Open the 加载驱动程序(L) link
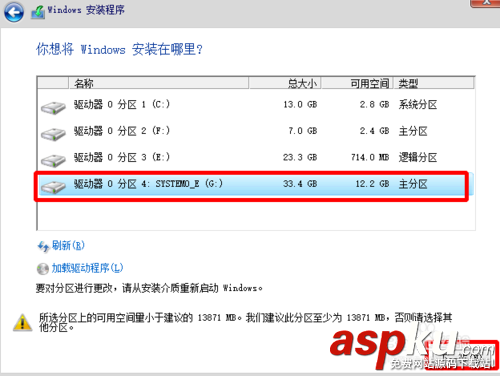500x376 pixels. click(x=87, y=268)
